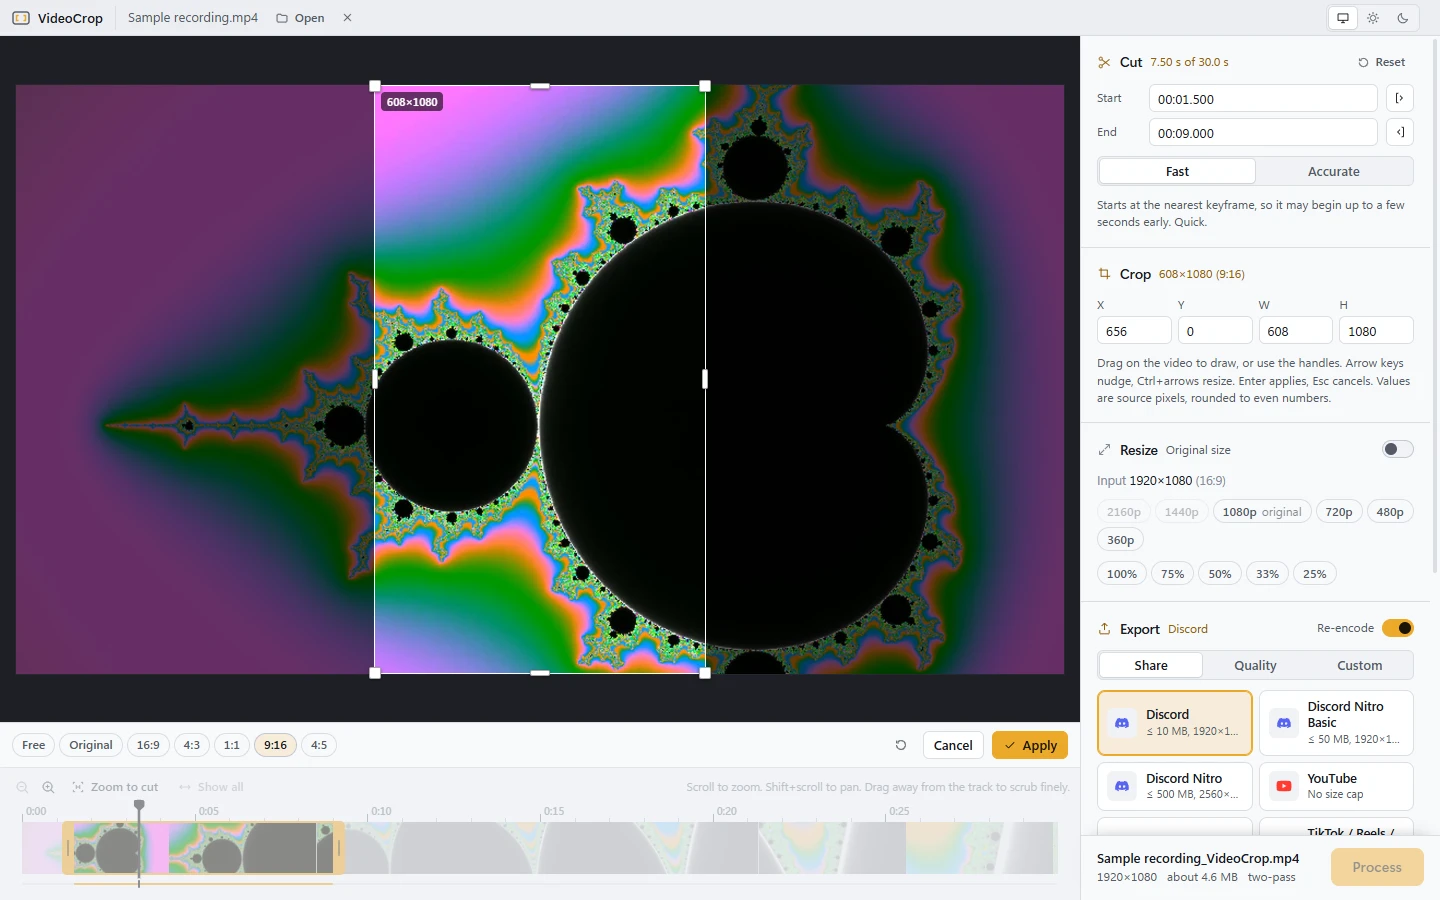Choose the 1:1 aspect ratio
Screen dimensions: 1440x900
[231, 745]
